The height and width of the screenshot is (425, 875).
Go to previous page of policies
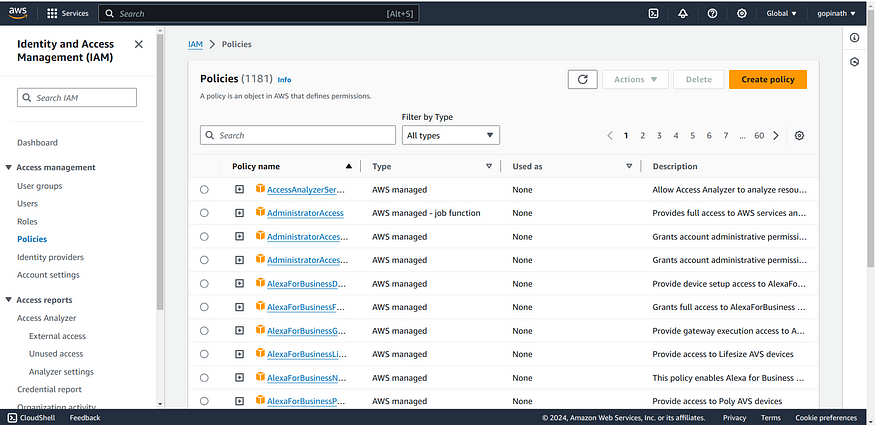pyautogui.click(x=610, y=136)
